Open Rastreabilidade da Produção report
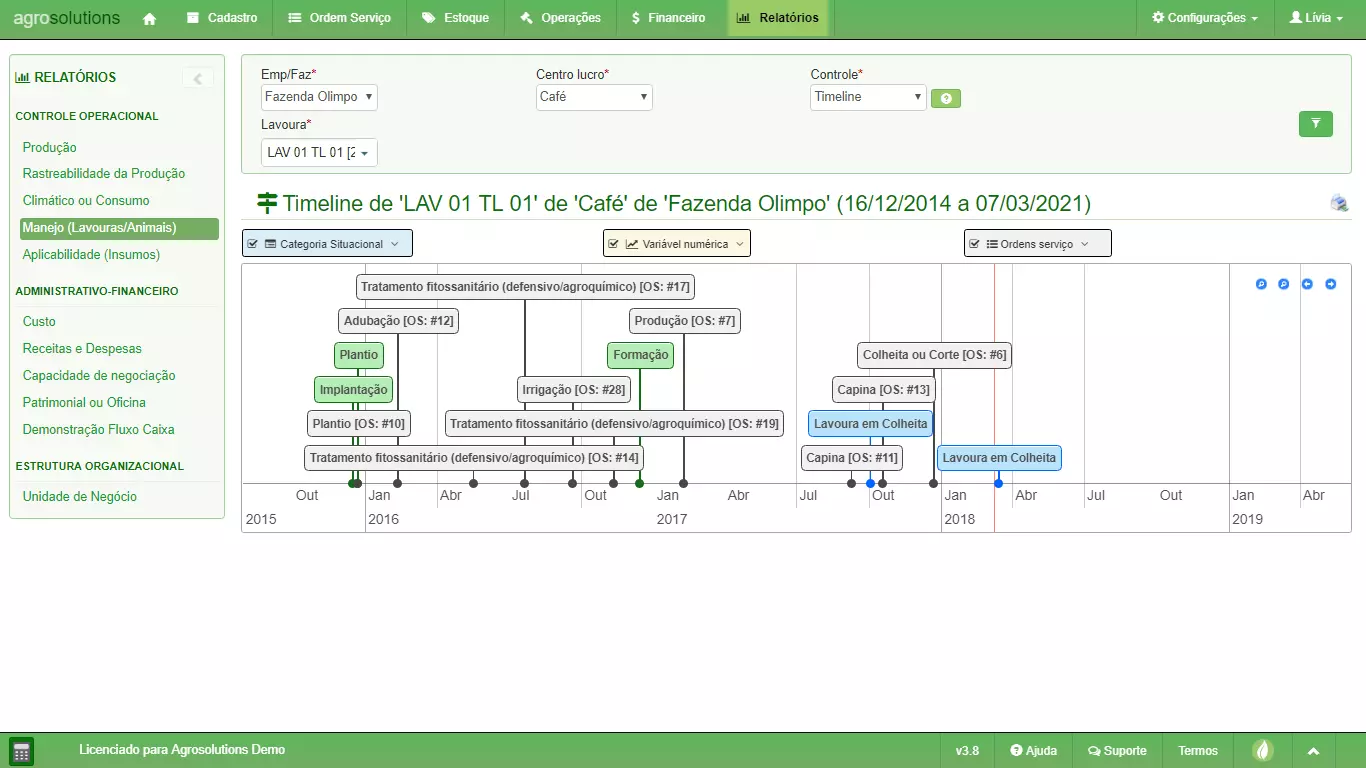1366x768 pixels. (x=104, y=174)
